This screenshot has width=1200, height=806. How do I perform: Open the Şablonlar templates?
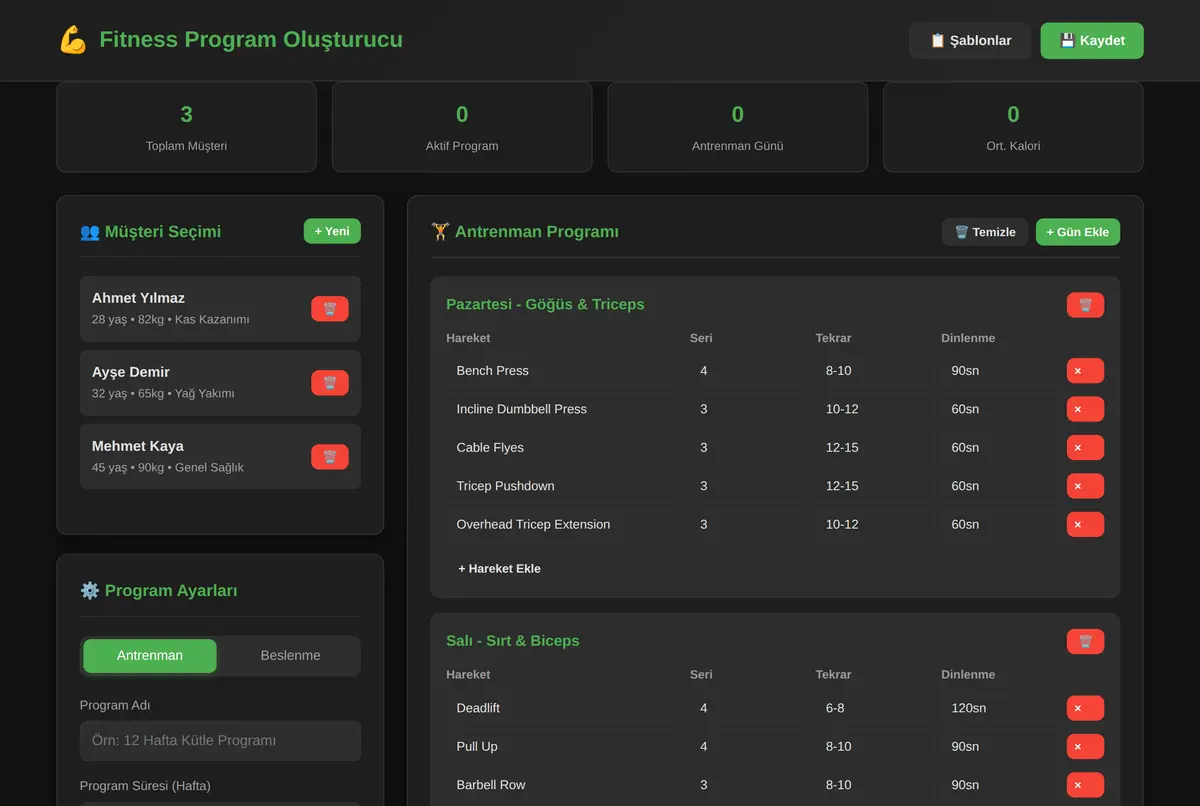(x=970, y=41)
